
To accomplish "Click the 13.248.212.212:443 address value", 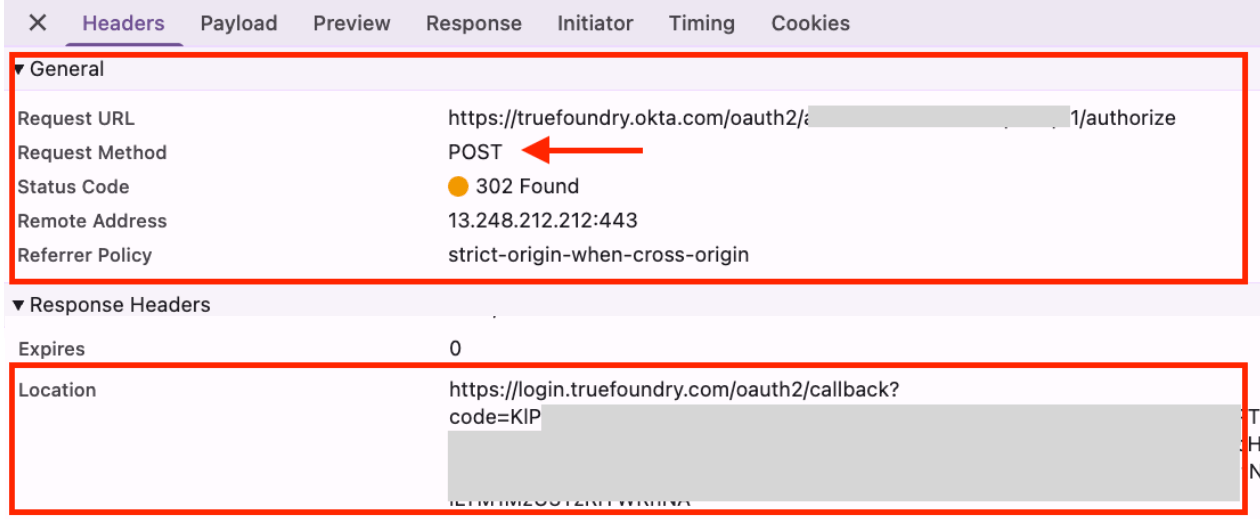I will pos(543,220).
